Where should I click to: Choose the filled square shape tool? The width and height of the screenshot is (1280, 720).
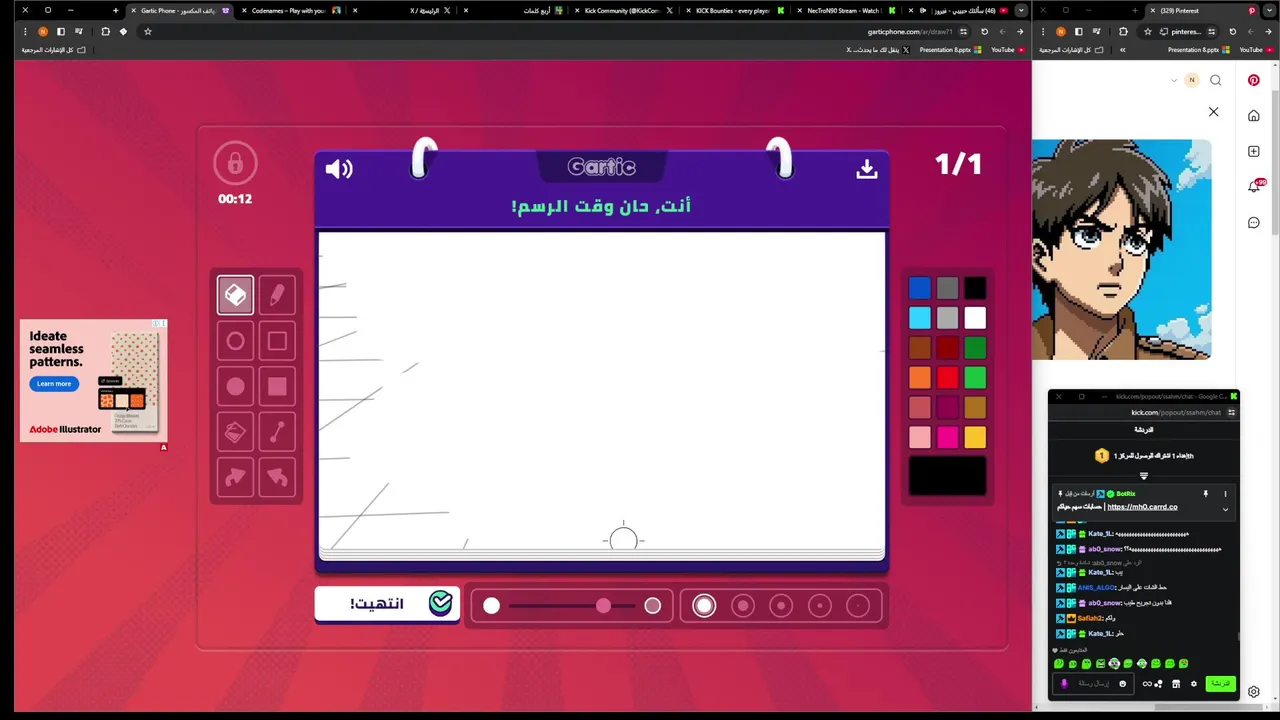point(278,387)
